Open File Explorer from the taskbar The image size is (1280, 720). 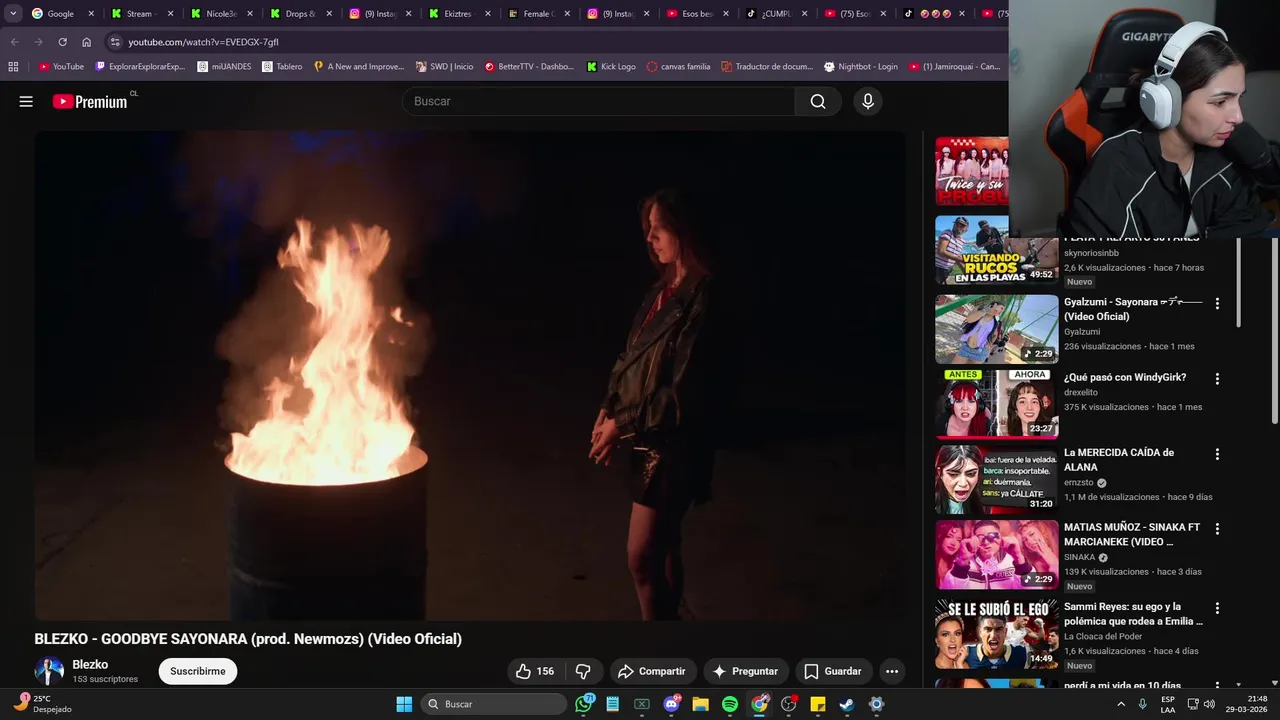pyautogui.click(x=700, y=704)
